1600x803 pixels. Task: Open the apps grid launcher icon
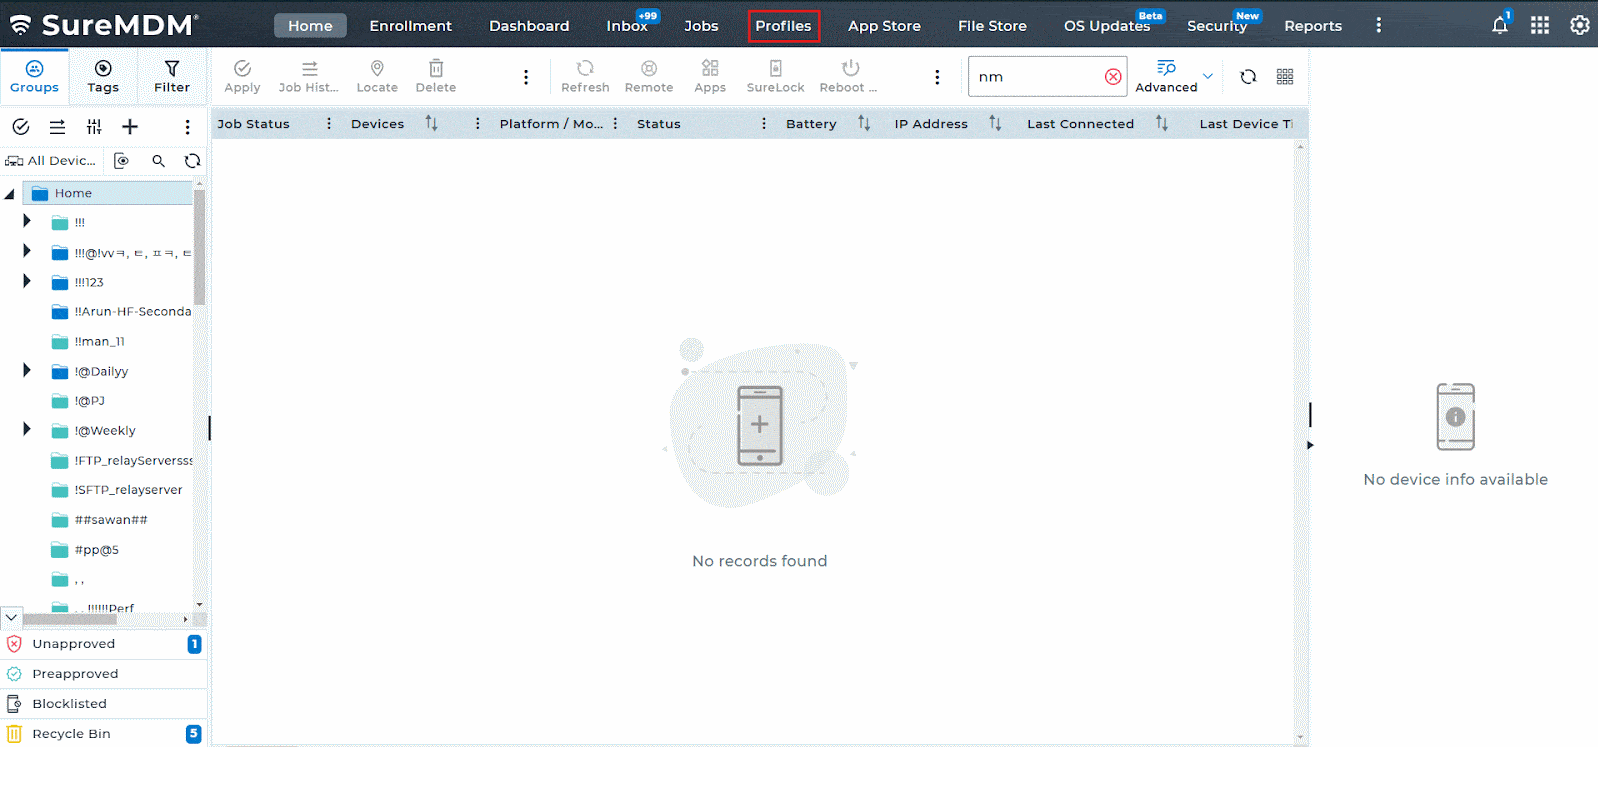pos(1539,26)
